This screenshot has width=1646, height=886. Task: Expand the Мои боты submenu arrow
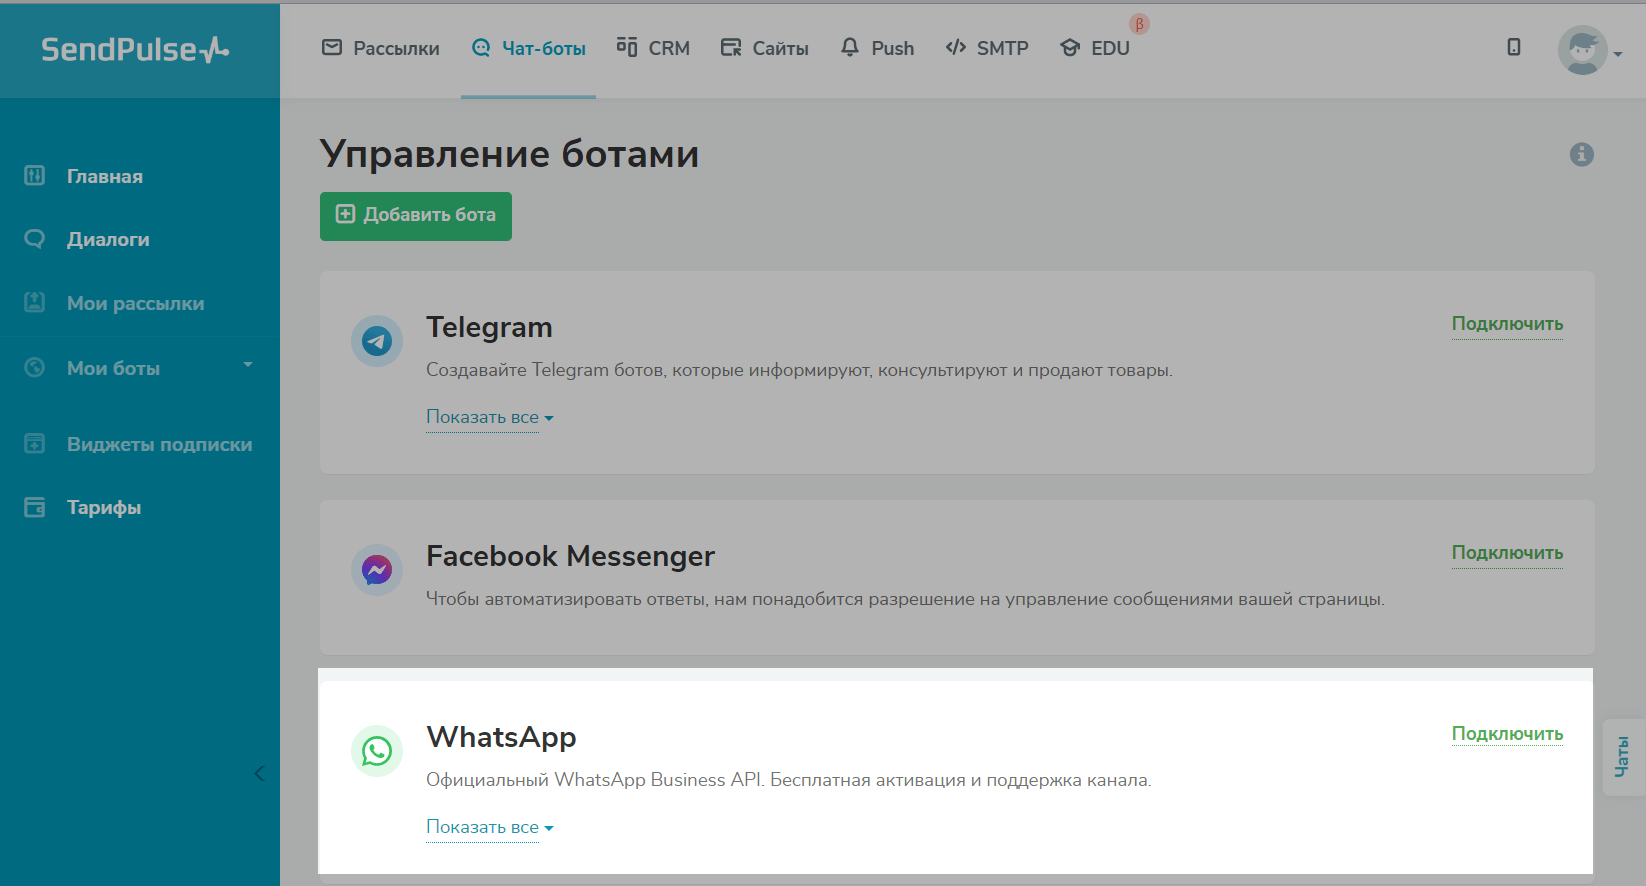(x=248, y=365)
